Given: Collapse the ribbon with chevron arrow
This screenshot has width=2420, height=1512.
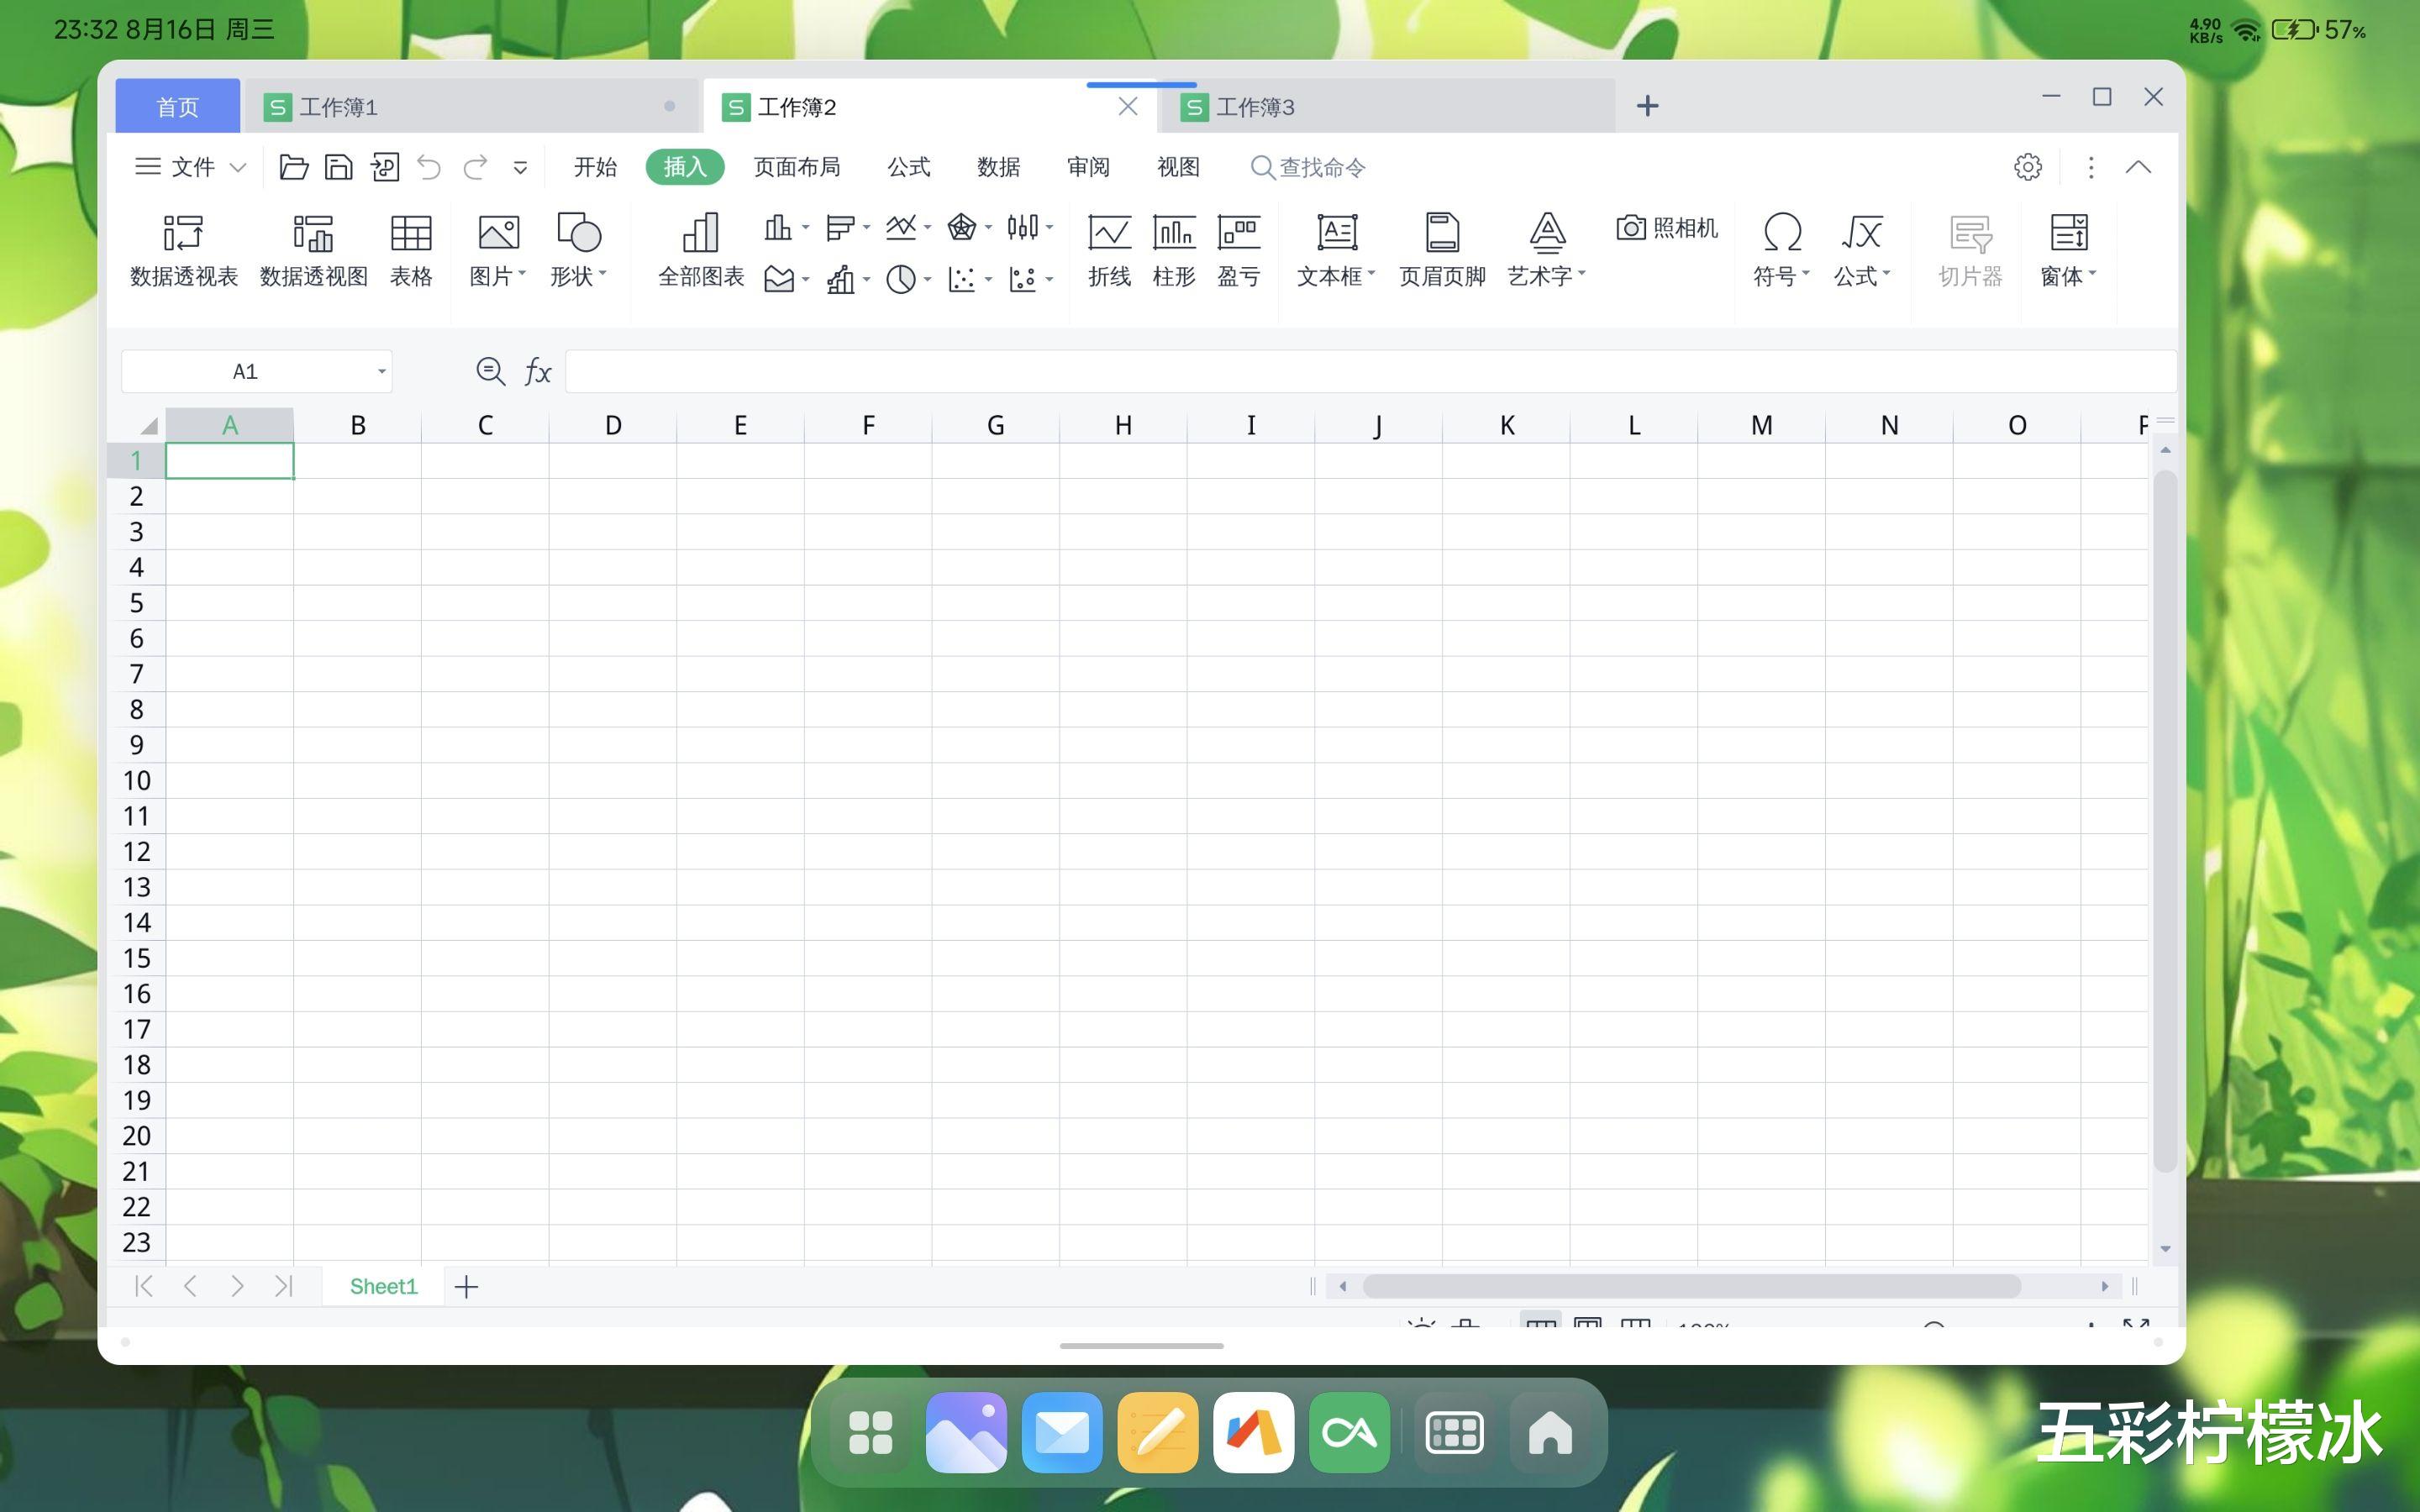Looking at the screenshot, I should click(2138, 167).
